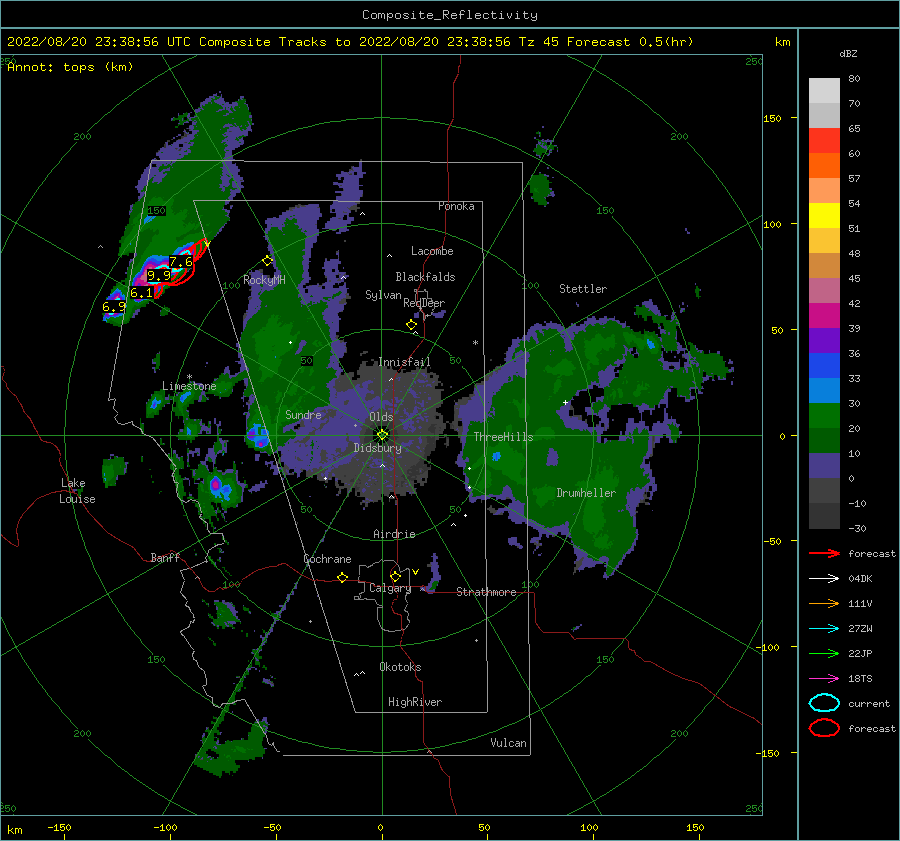
Task: Click the Vulcan label
Action: coord(508,743)
